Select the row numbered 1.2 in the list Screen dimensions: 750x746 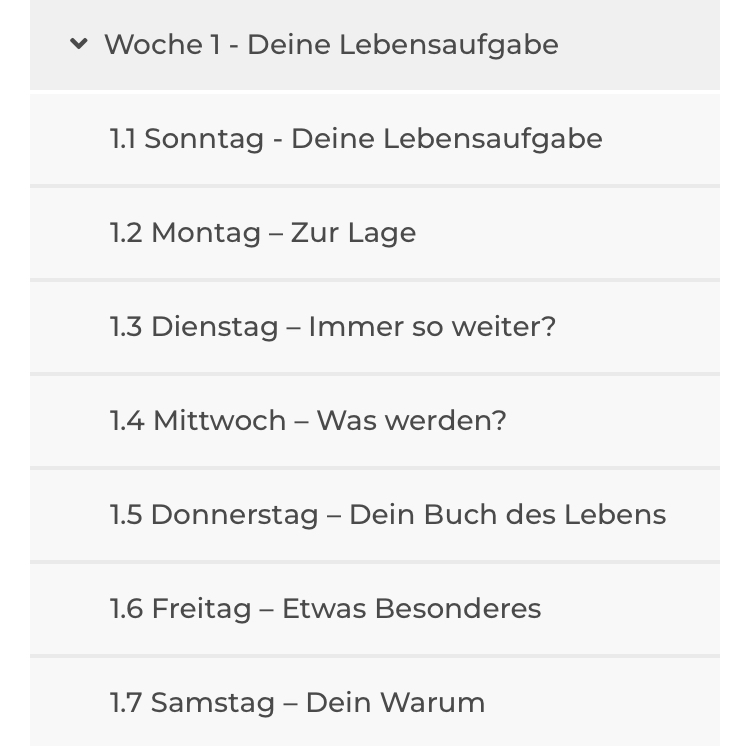click(x=375, y=233)
